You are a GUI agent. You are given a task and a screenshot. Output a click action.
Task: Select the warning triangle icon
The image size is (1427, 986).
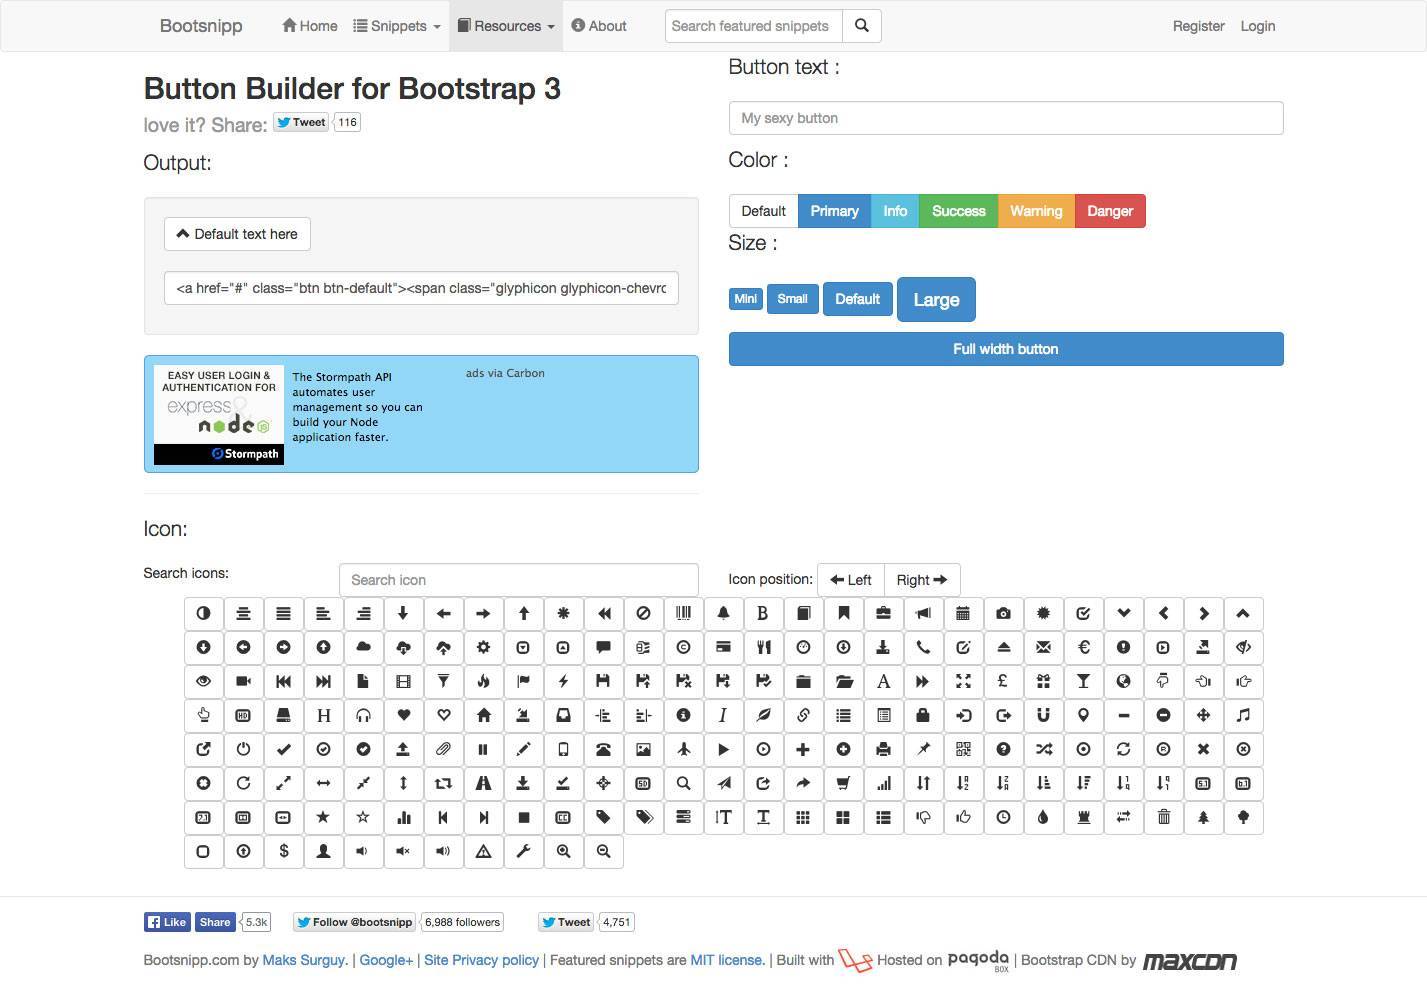pos(483,851)
